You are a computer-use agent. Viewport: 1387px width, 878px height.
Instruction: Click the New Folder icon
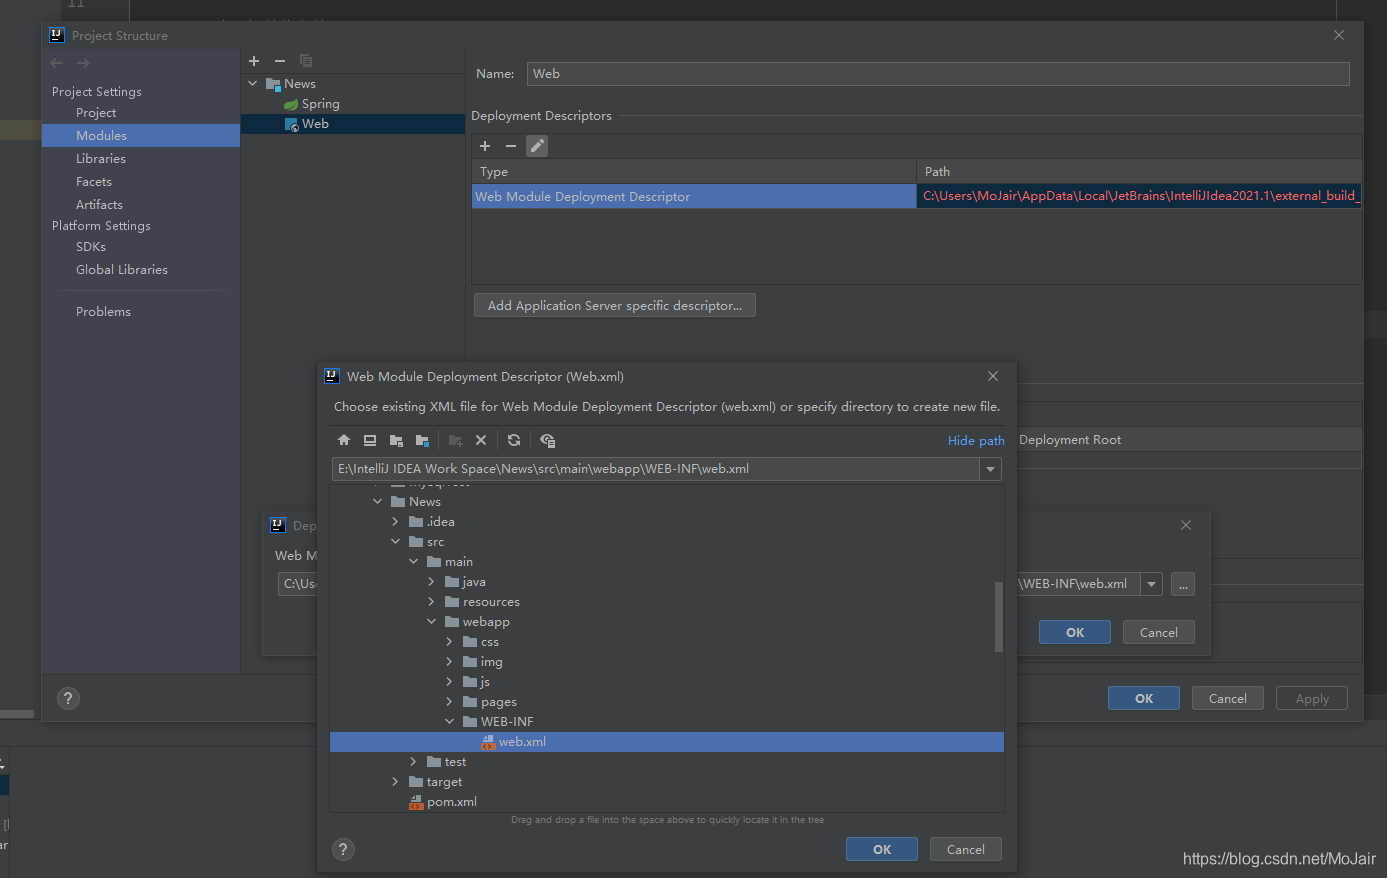[455, 440]
